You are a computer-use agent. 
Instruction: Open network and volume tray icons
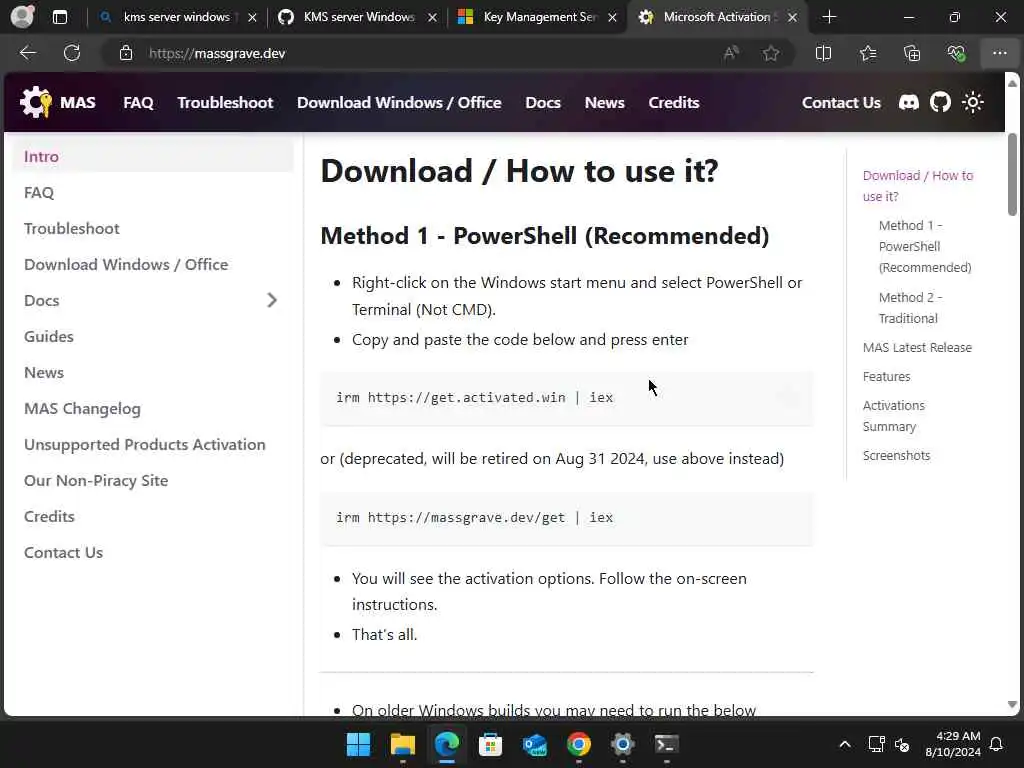click(x=889, y=744)
